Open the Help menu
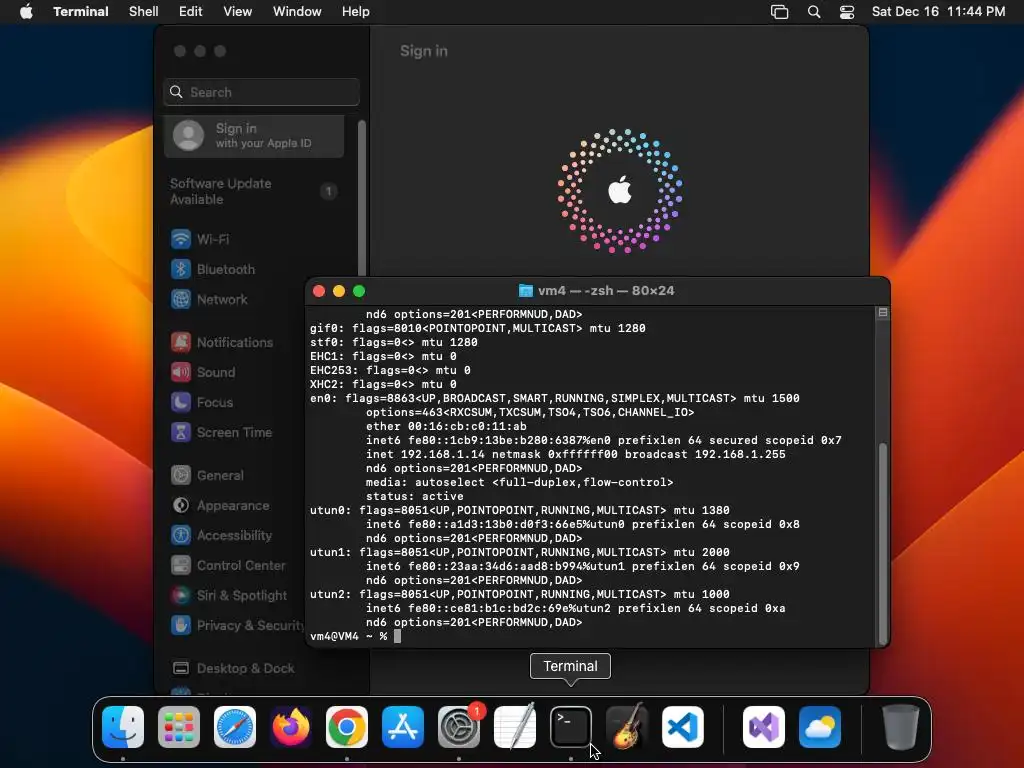The width and height of the screenshot is (1024, 768). click(x=356, y=12)
